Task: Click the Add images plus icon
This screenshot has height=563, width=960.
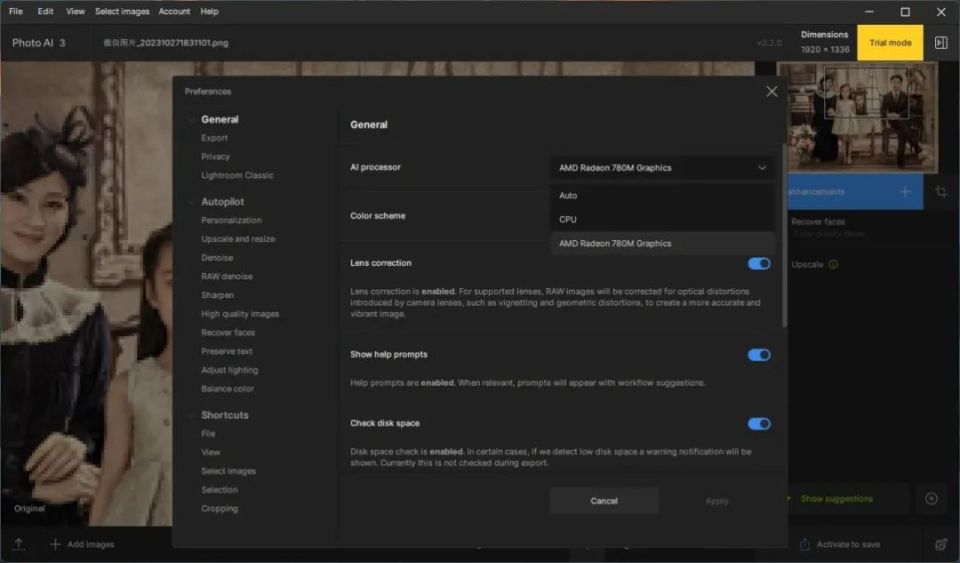Action: tap(55, 544)
